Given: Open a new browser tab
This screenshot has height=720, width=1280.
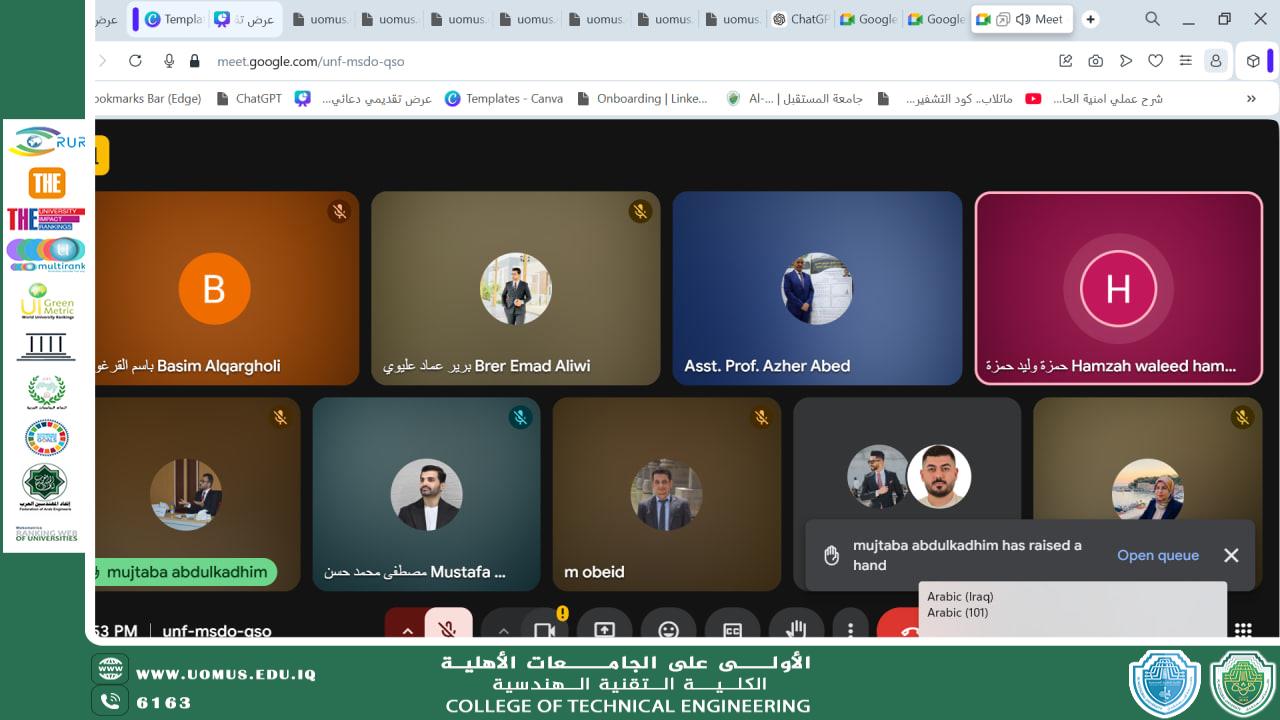Looking at the screenshot, I should tap(1091, 19).
